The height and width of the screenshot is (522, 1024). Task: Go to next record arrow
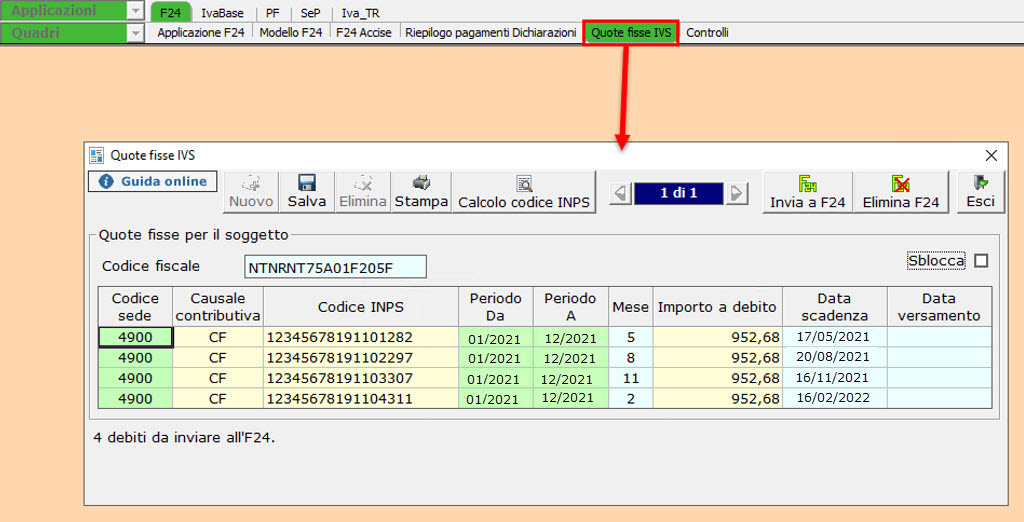click(737, 193)
